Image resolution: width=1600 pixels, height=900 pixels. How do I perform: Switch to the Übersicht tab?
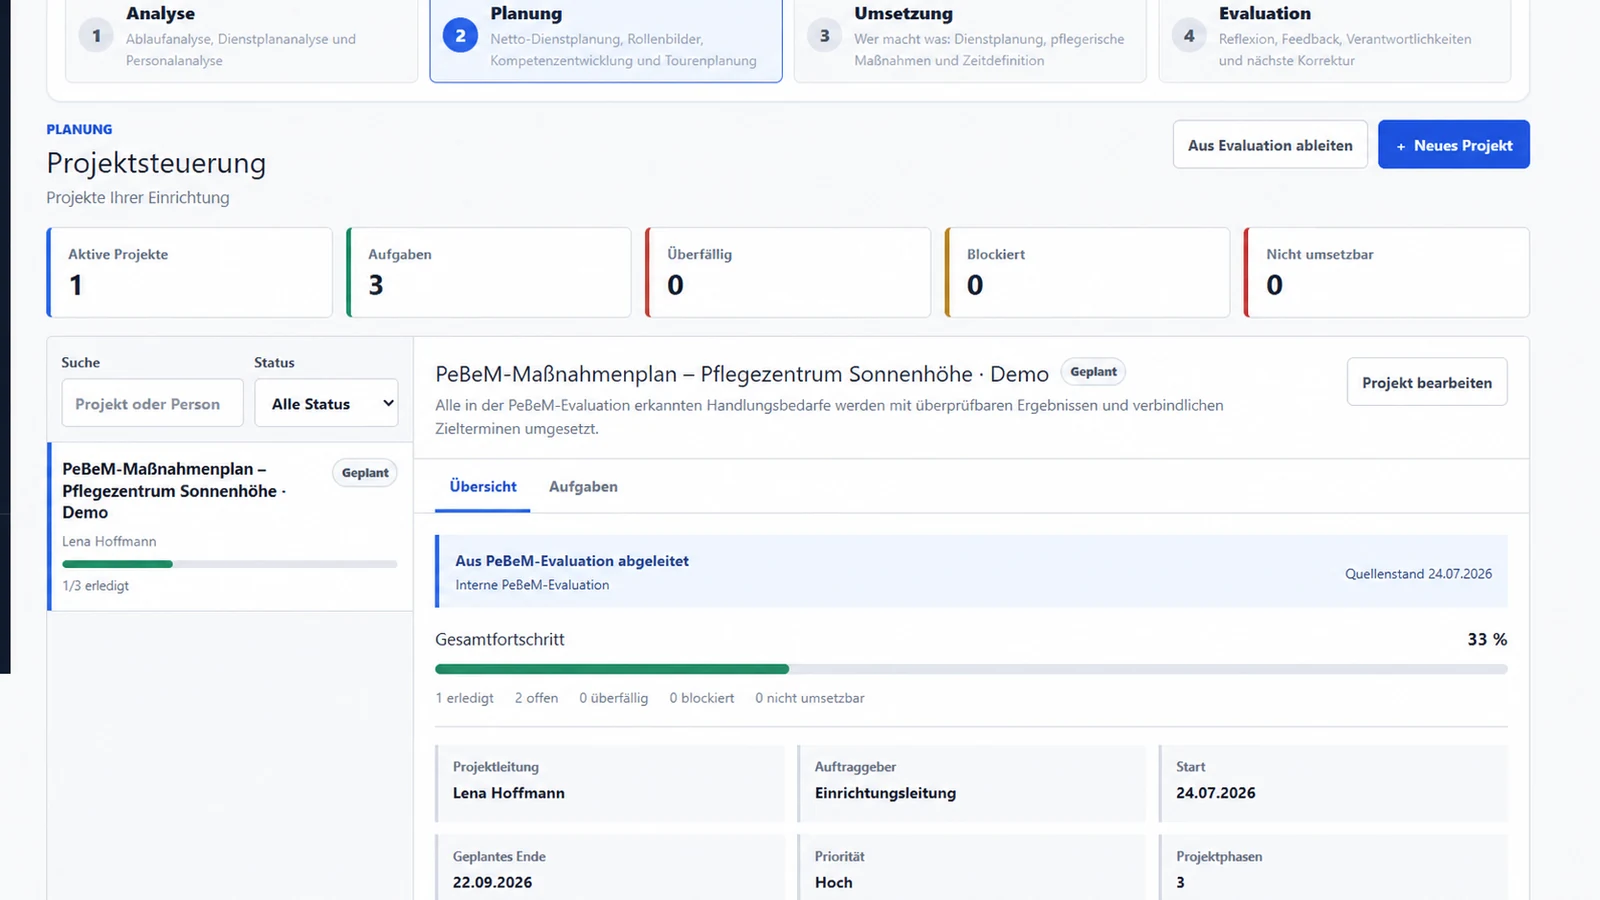click(483, 487)
